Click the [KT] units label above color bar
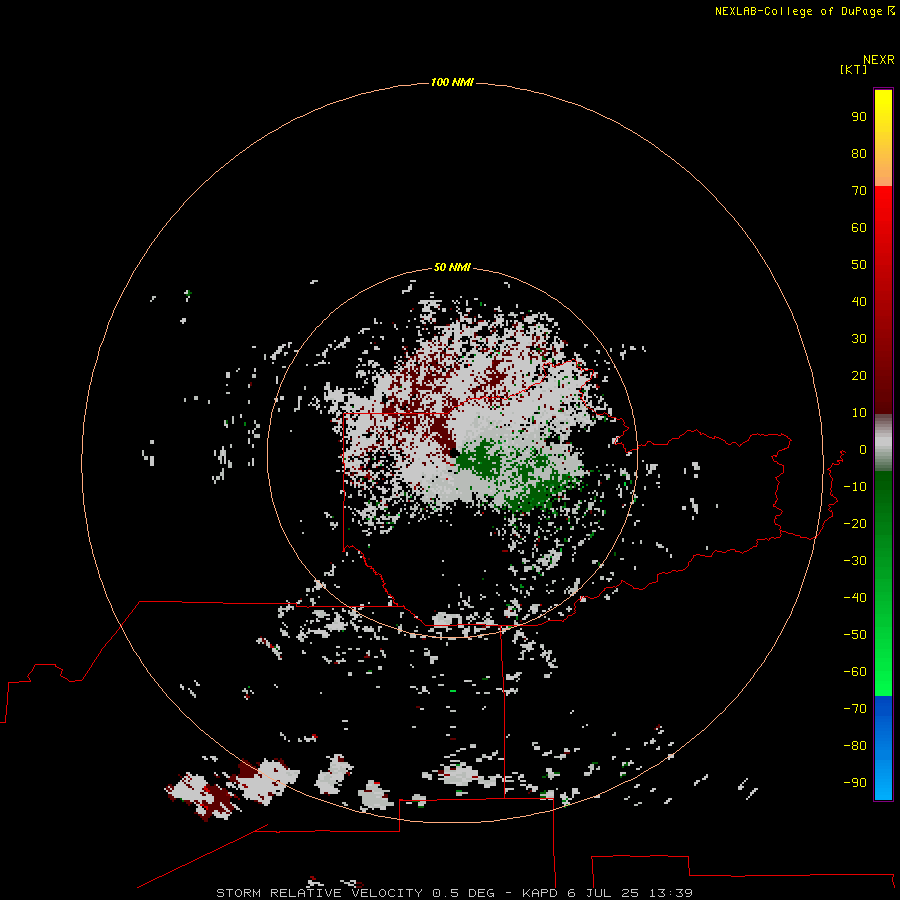 tap(853, 69)
